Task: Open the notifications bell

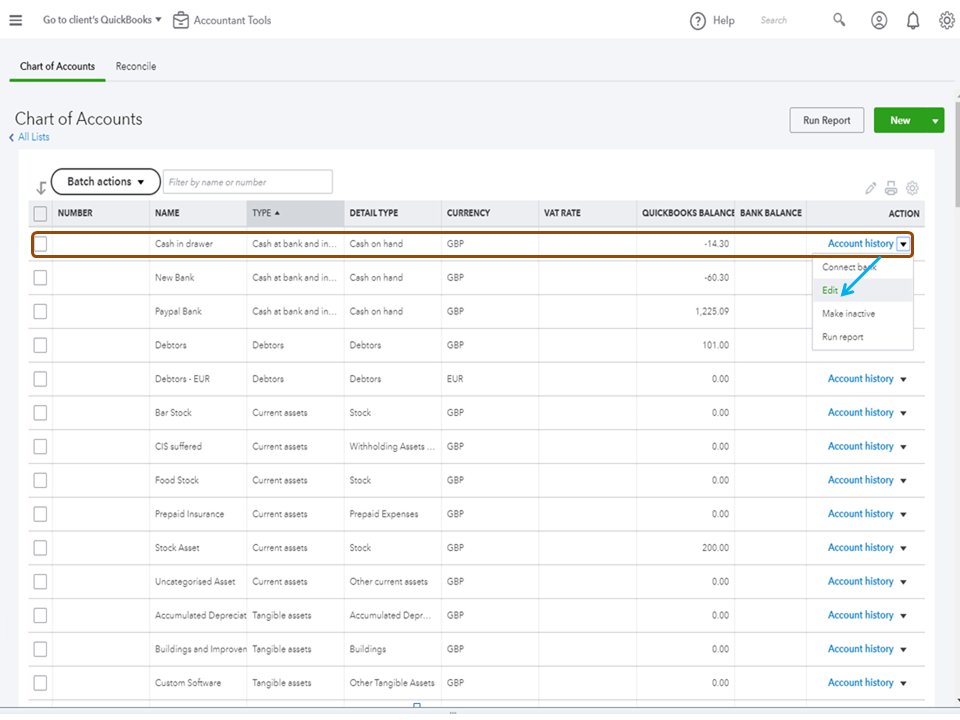Action: 913,20
